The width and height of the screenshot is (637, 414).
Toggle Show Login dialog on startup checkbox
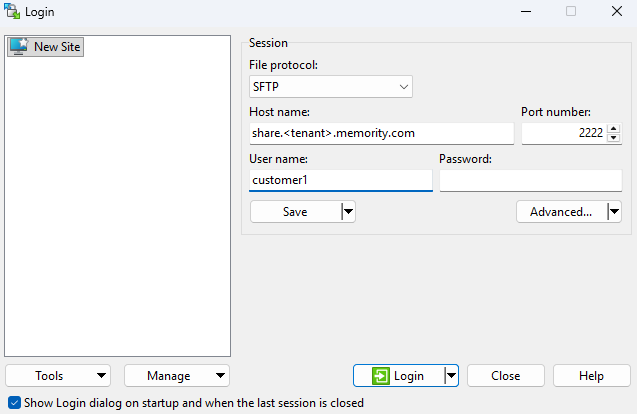pyautogui.click(x=13, y=403)
